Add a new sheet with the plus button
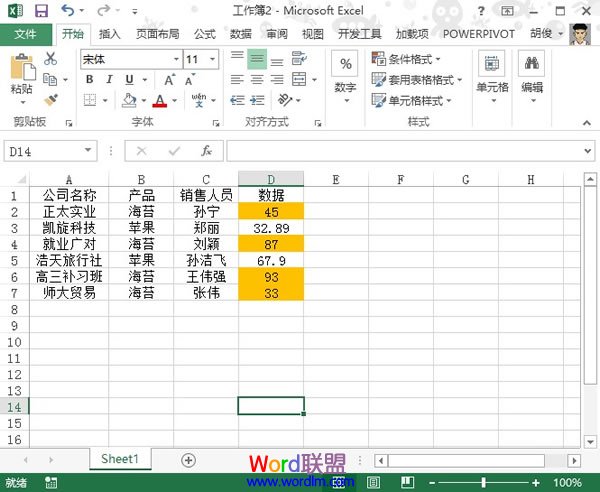600x492 pixels. pos(188,460)
